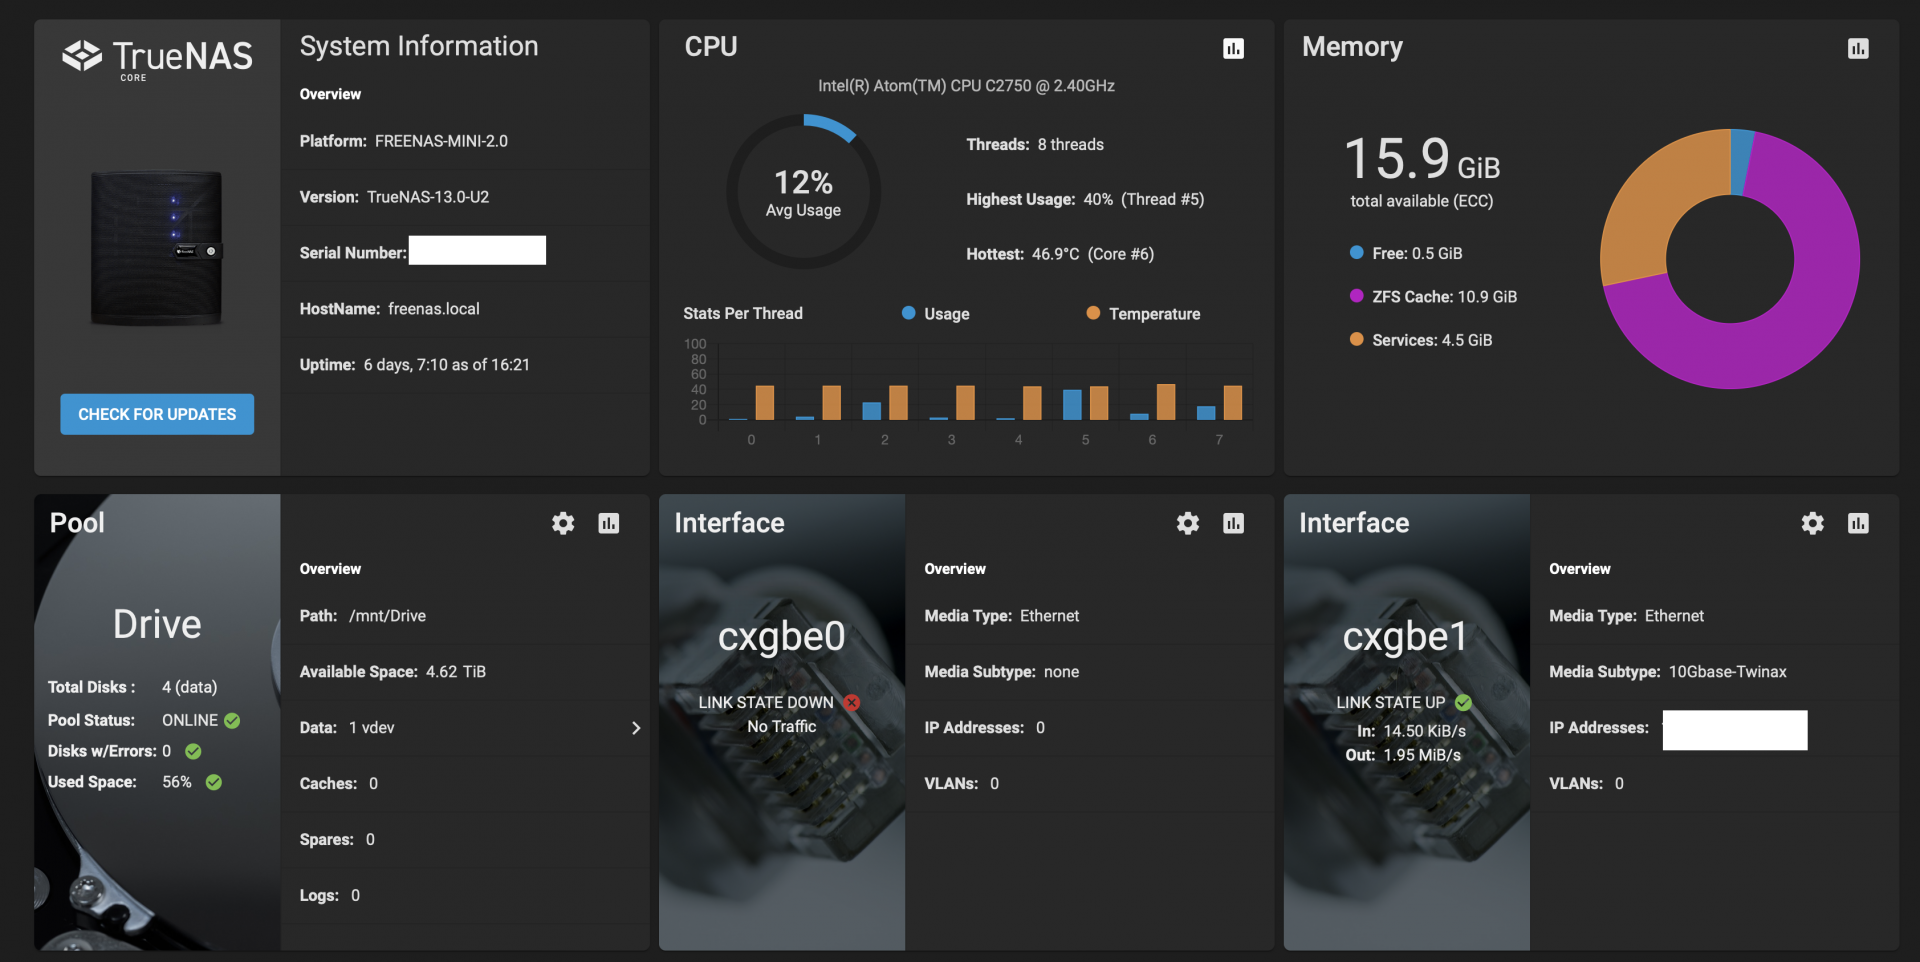This screenshot has width=1920, height=962.
Task: Select thread 5 temperature bar in chart
Action: click(x=1099, y=403)
